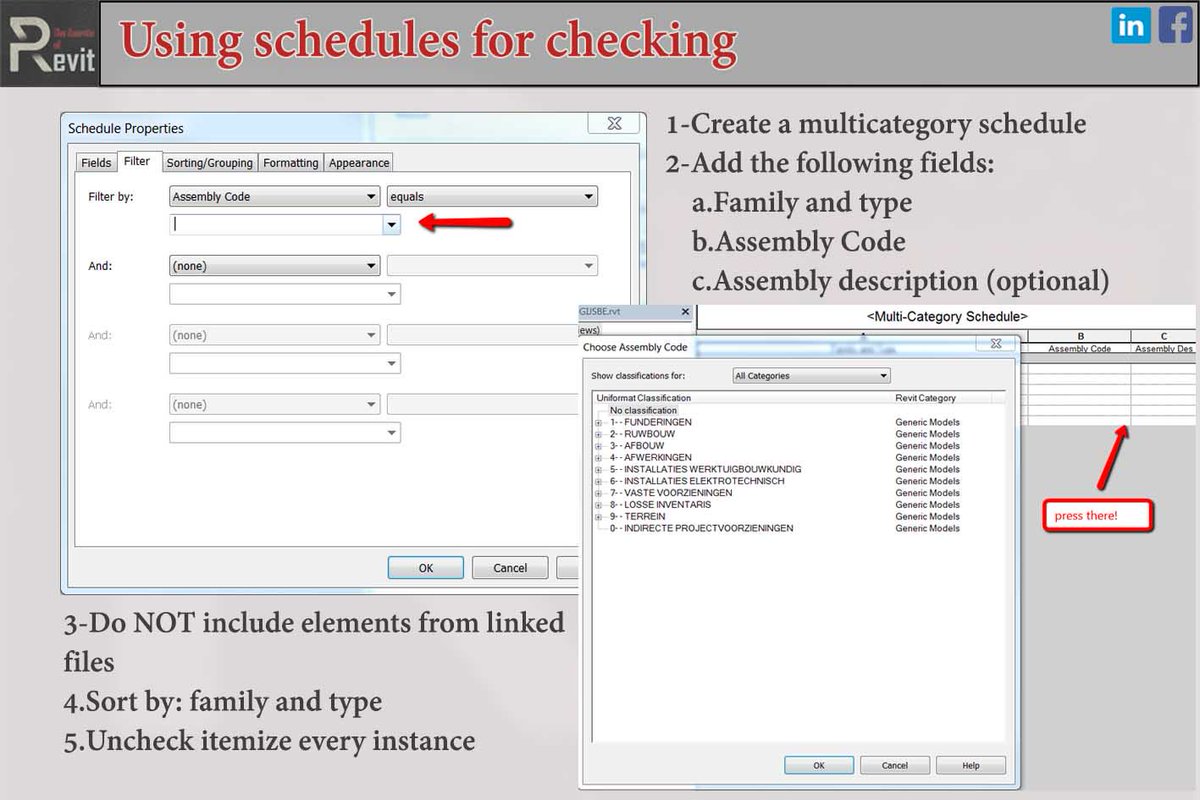
Task: Click OK in Schedule Properties
Action: click(425, 567)
